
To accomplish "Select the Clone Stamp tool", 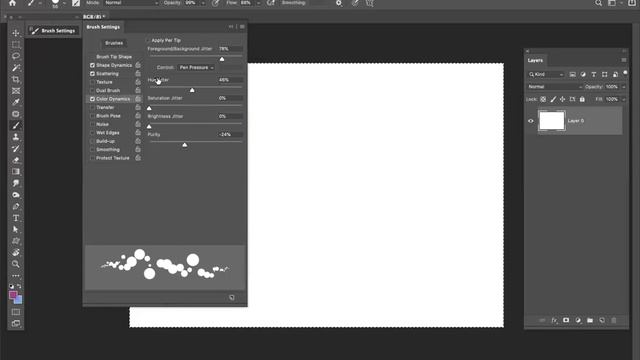I will (x=16, y=137).
